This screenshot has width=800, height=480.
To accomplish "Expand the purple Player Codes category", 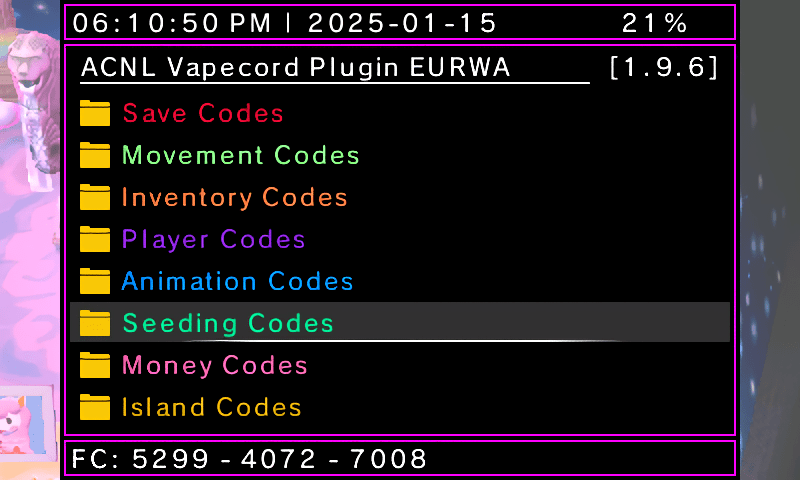I will (x=213, y=240).
